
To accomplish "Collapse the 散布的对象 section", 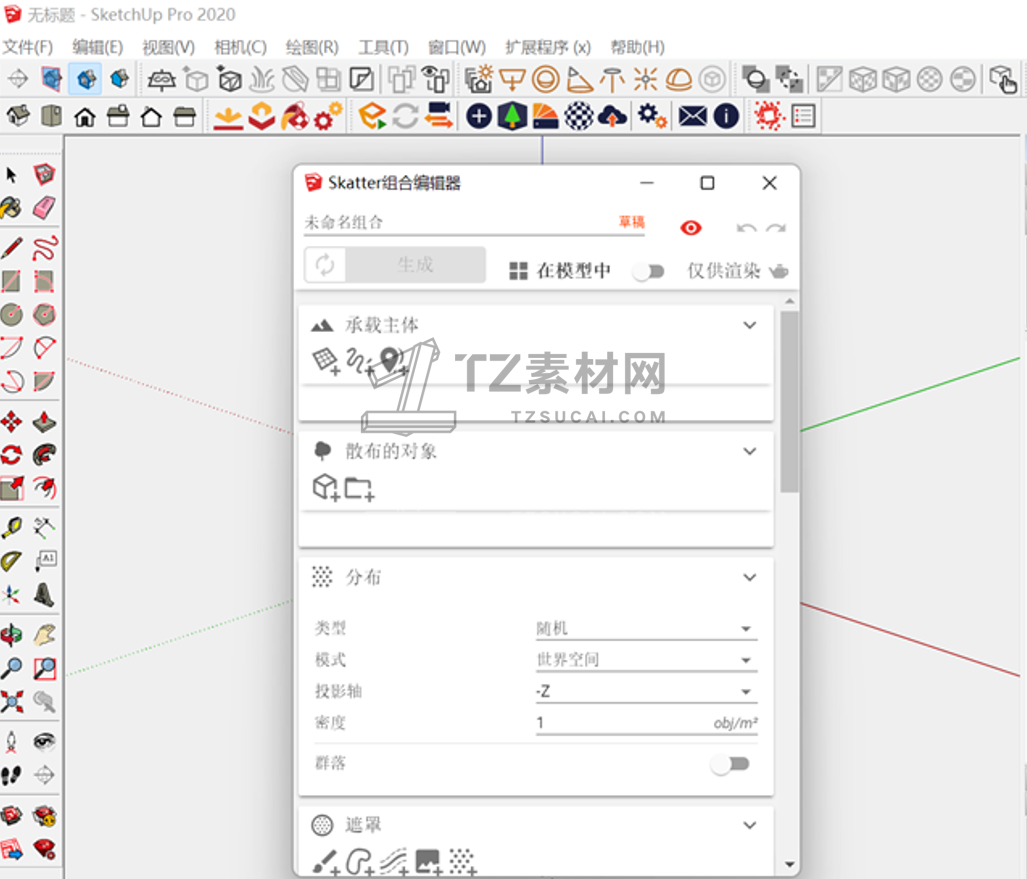I will [x=750, y=451].
